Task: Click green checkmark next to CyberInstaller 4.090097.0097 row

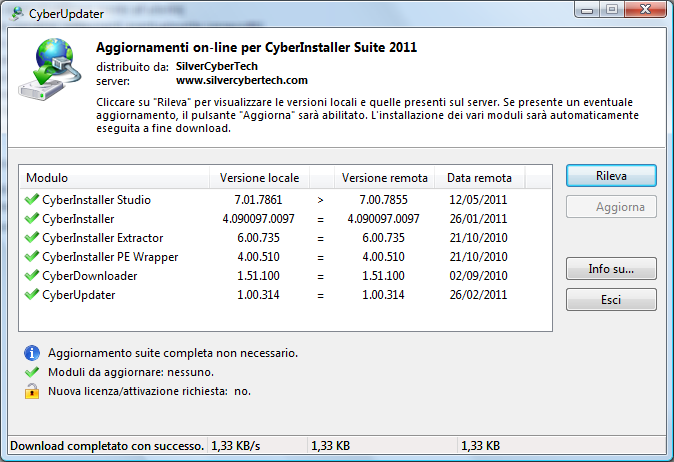Action: (x=32, y=218)
